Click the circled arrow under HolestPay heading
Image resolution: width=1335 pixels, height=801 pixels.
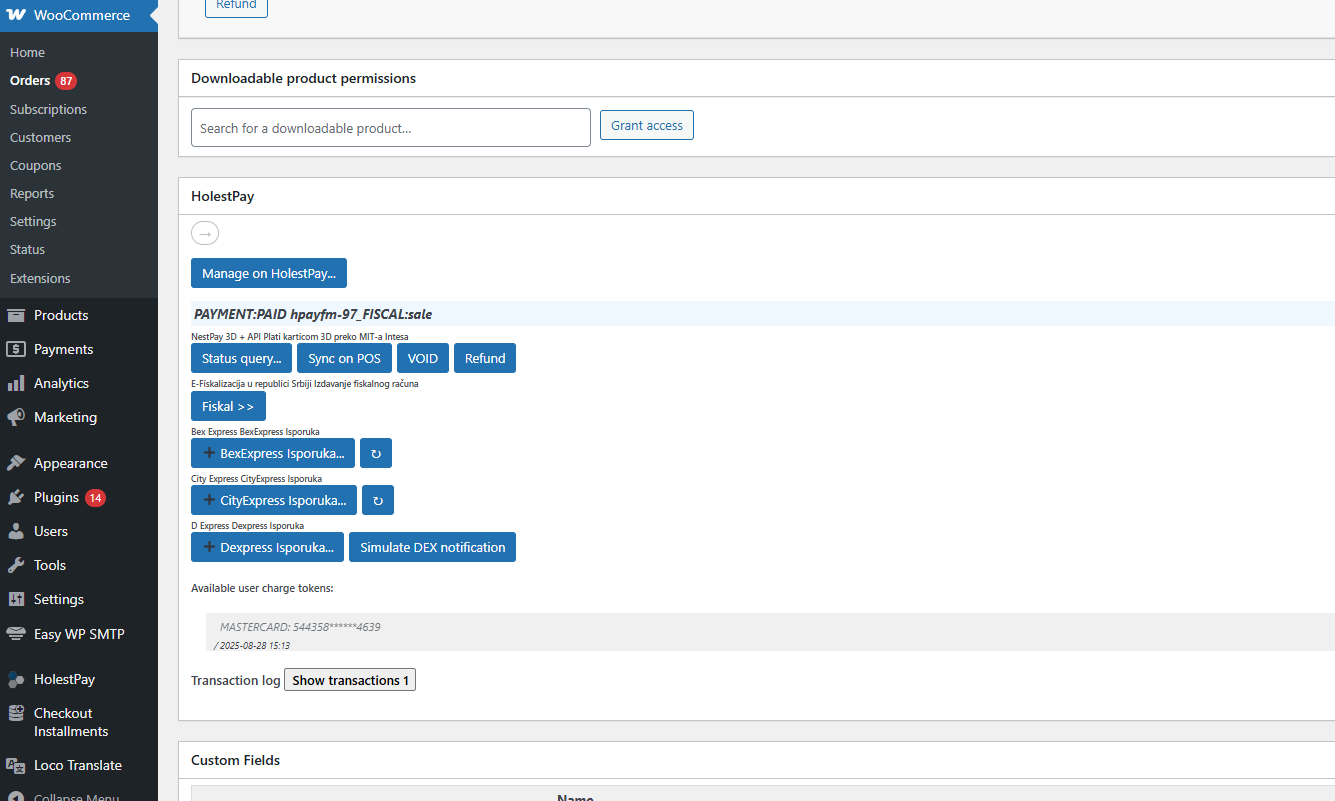coord(205,233)
